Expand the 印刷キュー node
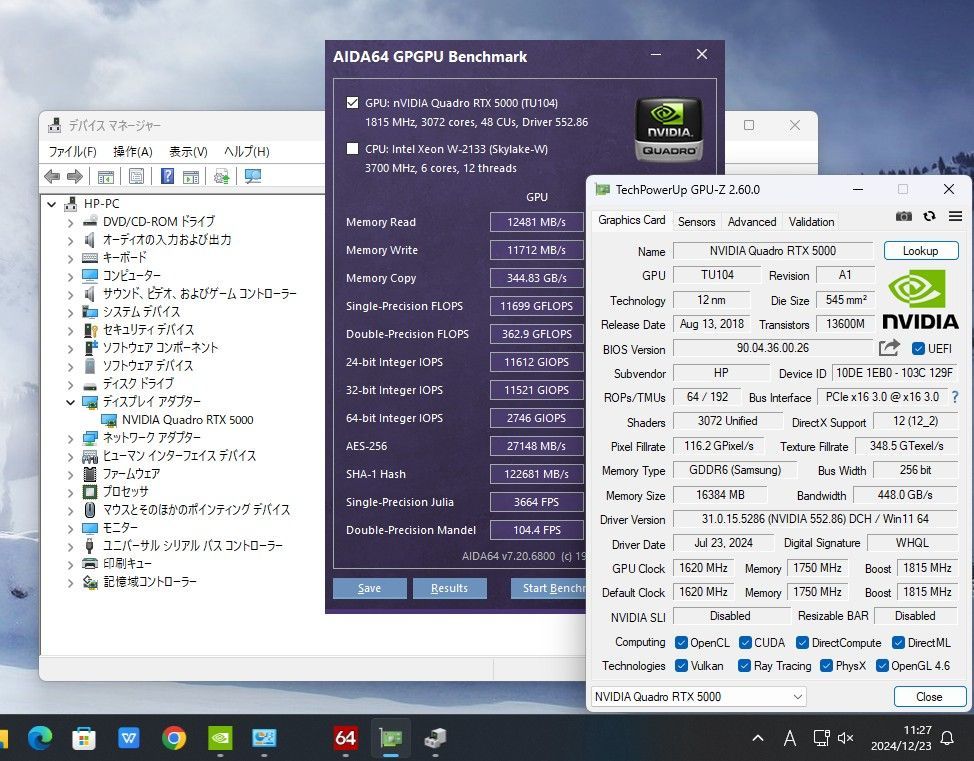Image resolution: width=974 pixels, height=761 pixels. [70, 565]
